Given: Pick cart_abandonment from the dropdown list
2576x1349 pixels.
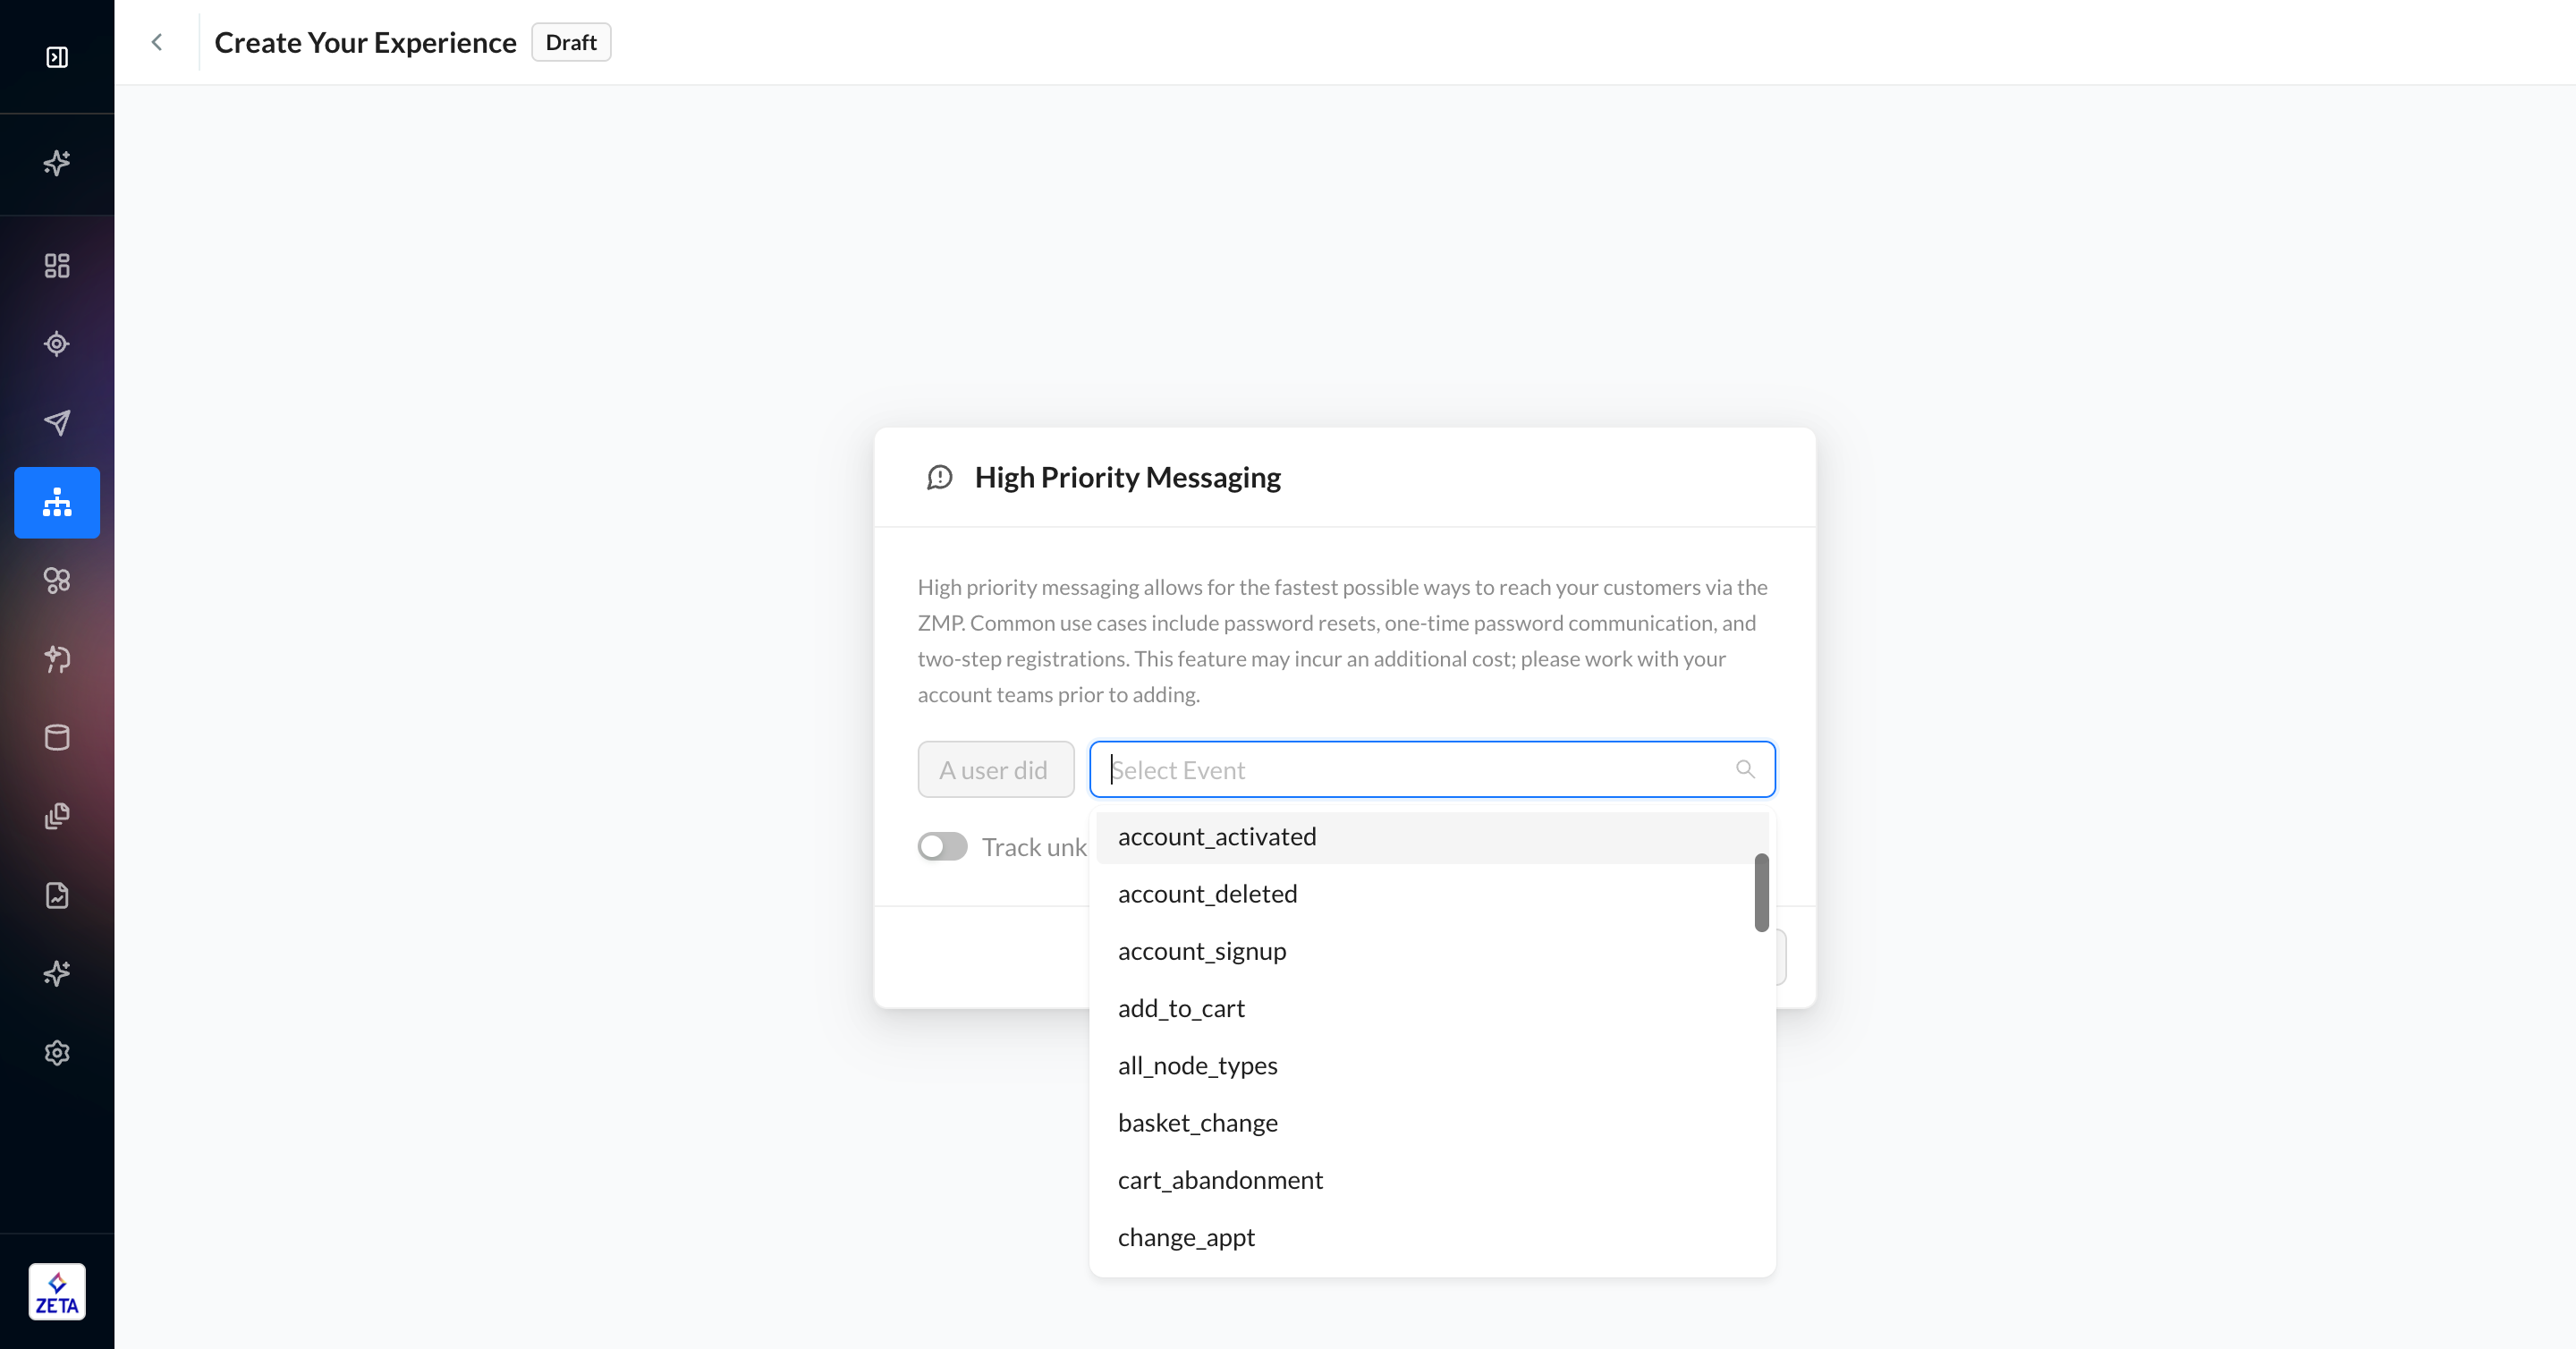Looking at the screenshot, I should (1220, 1180).
